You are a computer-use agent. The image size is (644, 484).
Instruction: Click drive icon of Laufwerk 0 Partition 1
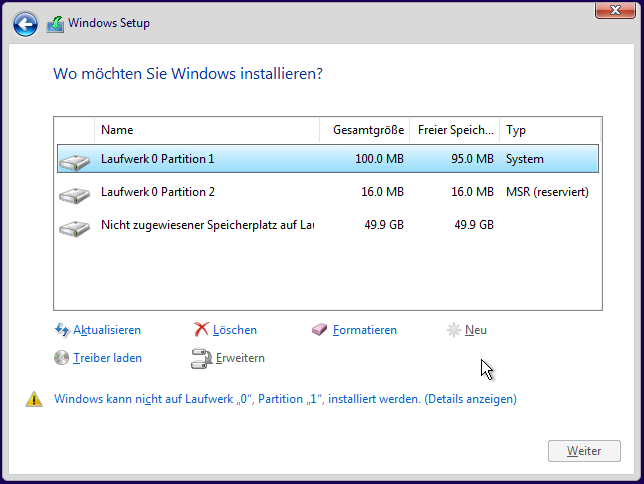(74, 162)
